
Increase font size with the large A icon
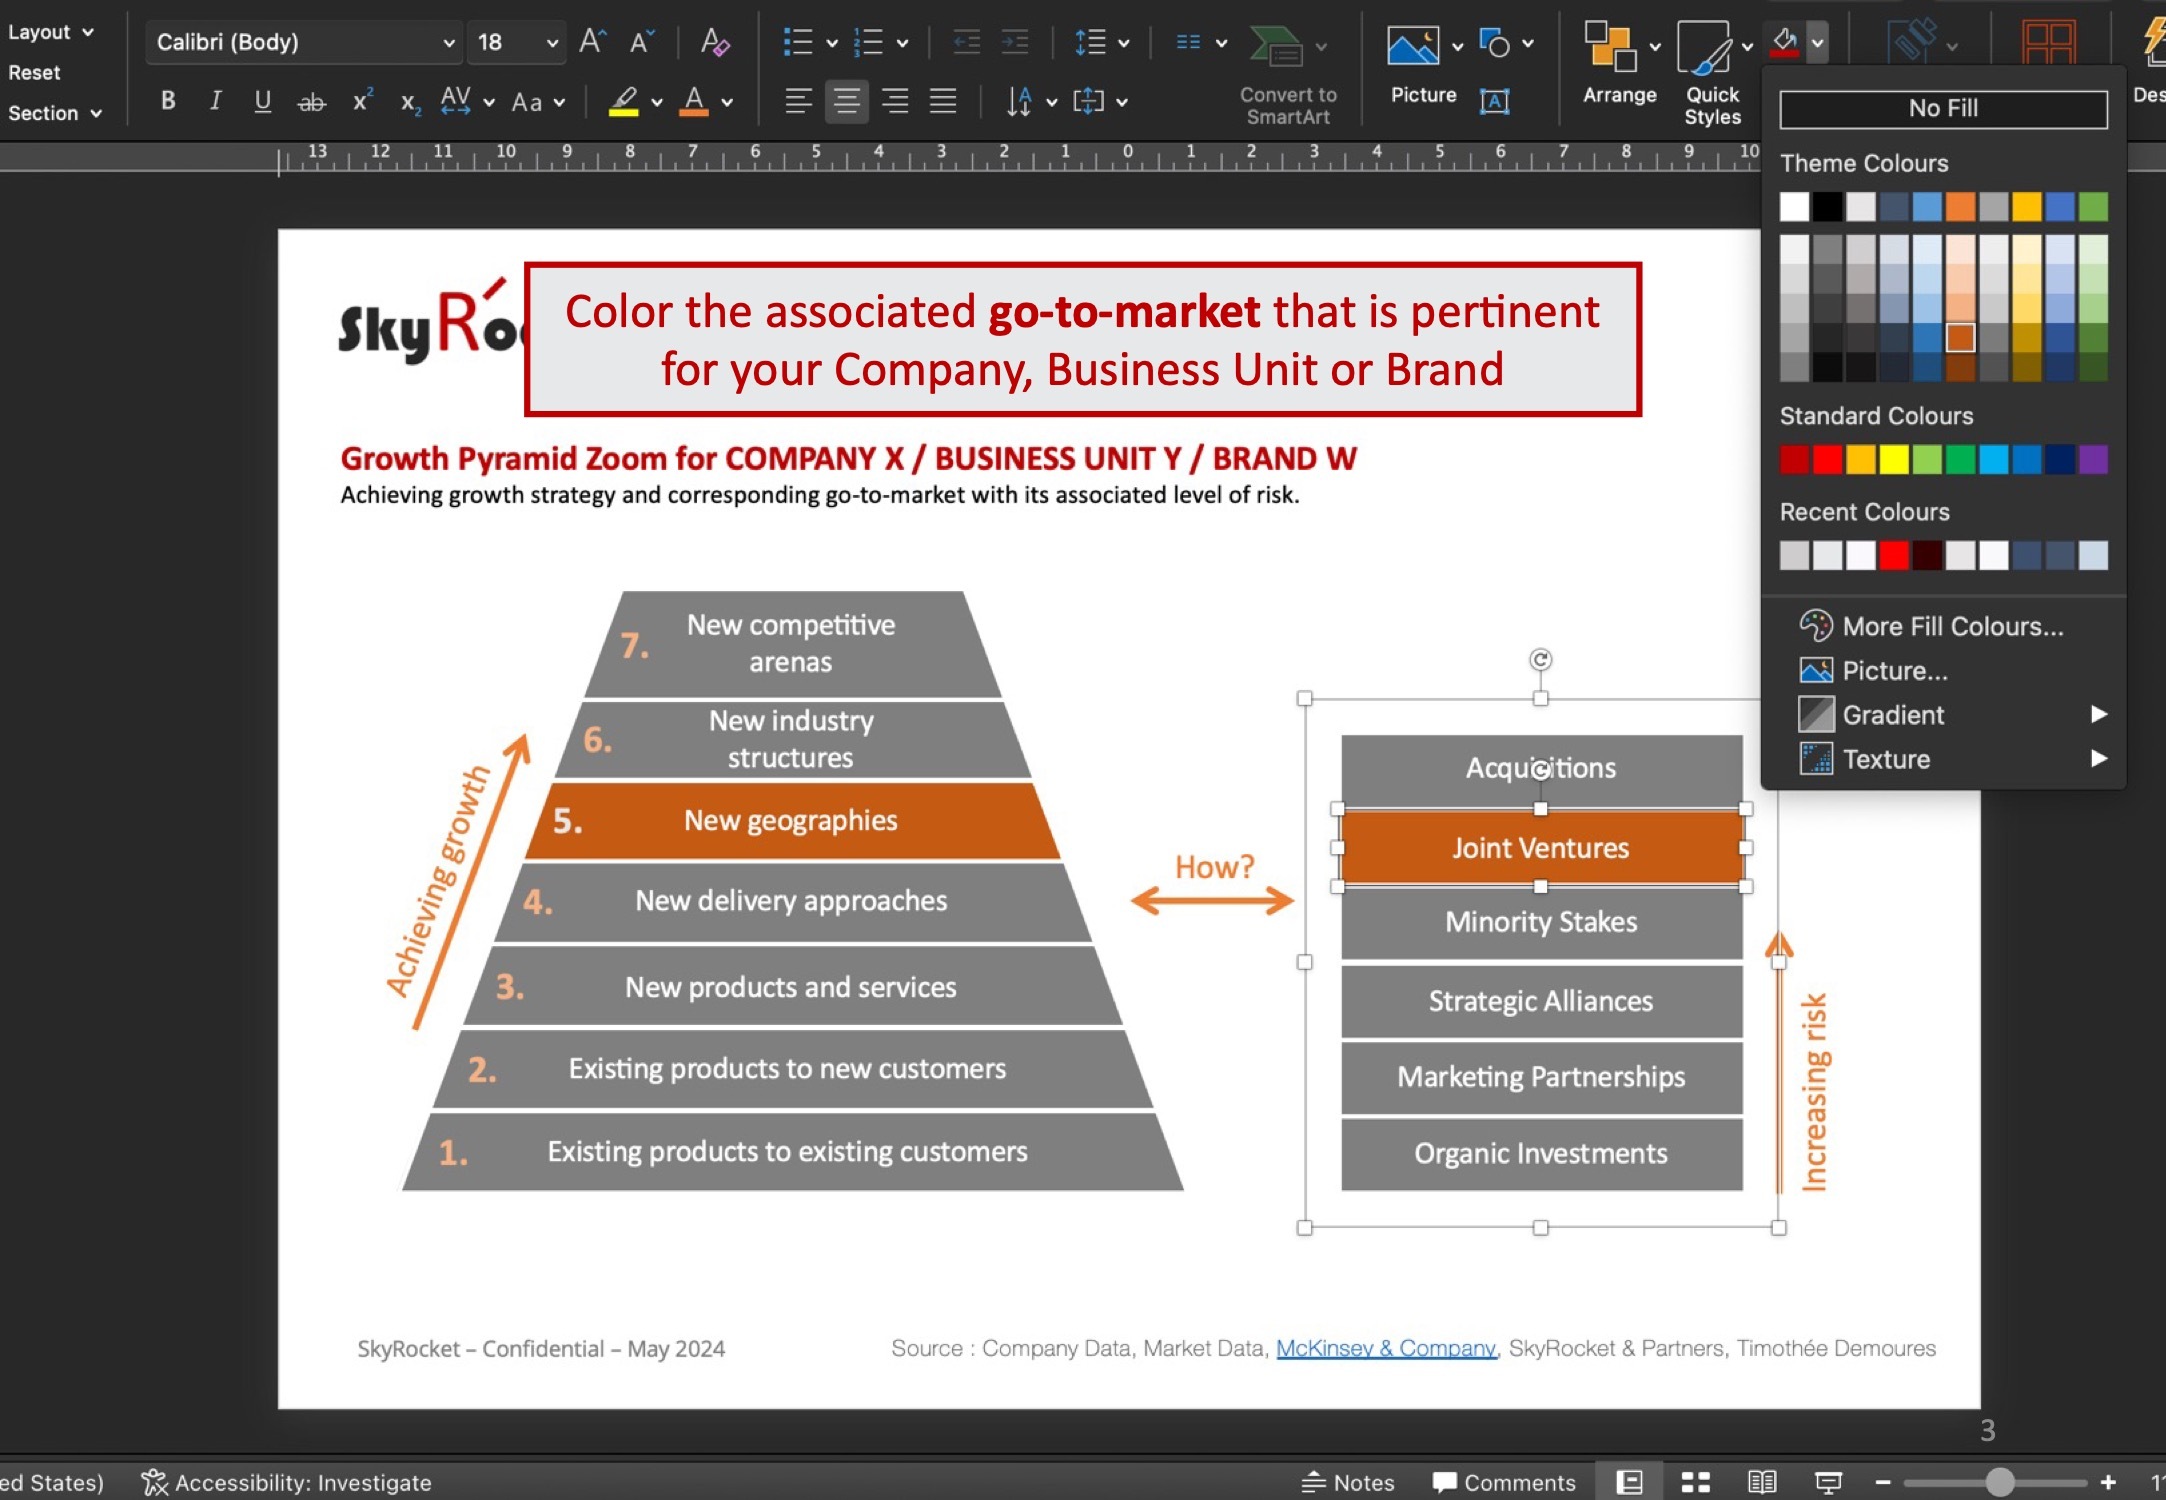pyautogui.click(x=592, y=42)
